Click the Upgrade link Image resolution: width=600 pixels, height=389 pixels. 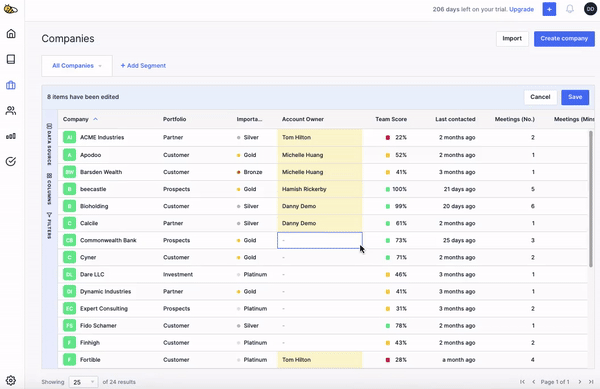pos(521,9)
